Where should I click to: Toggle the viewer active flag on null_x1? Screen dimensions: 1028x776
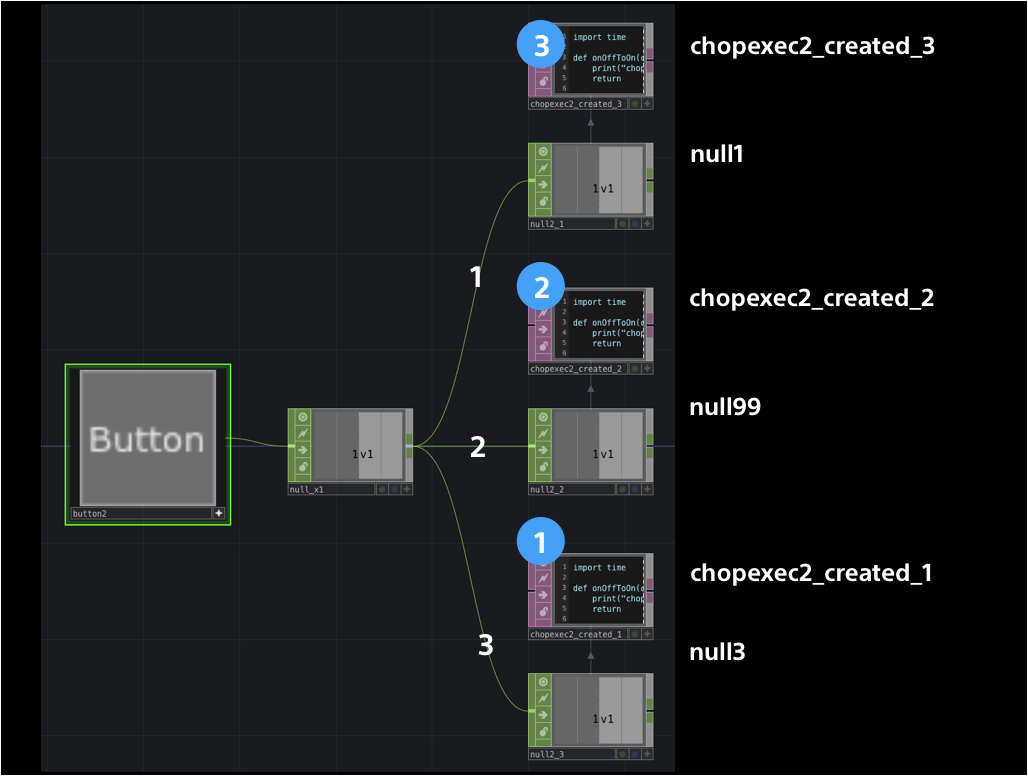pyautogui.click(x=303, y=417)
